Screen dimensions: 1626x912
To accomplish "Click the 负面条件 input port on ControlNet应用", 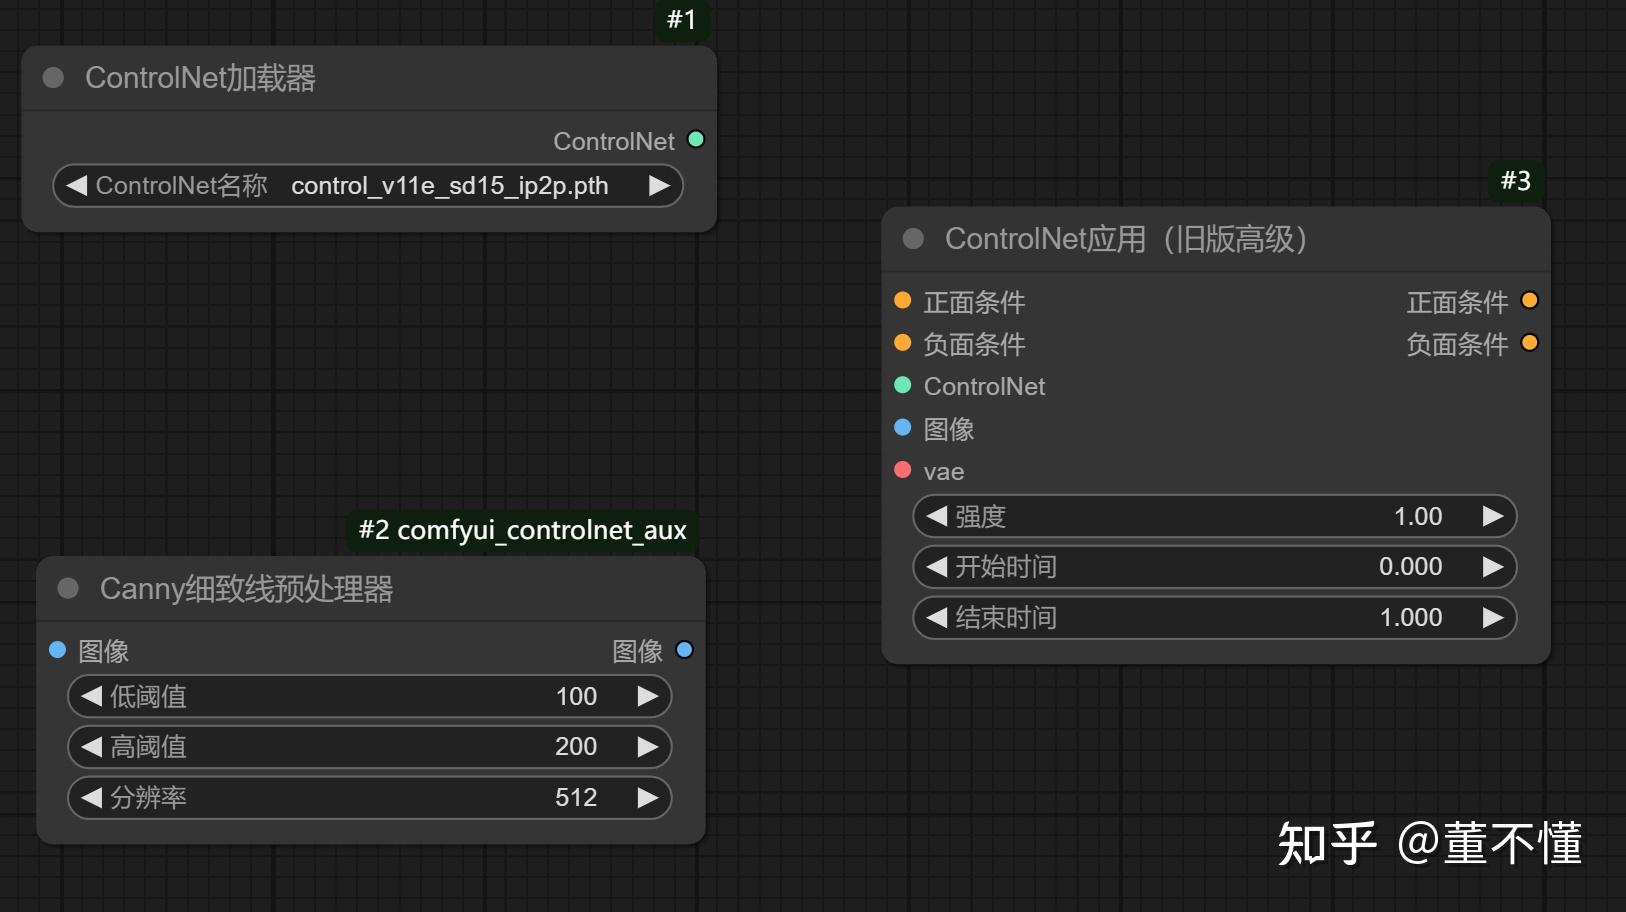I will point(903,343).
